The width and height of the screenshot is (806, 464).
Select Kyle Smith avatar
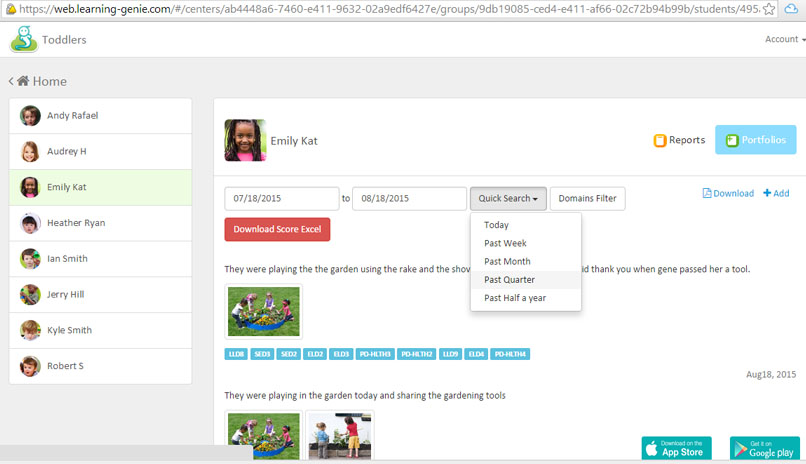[x=30, y=330]
